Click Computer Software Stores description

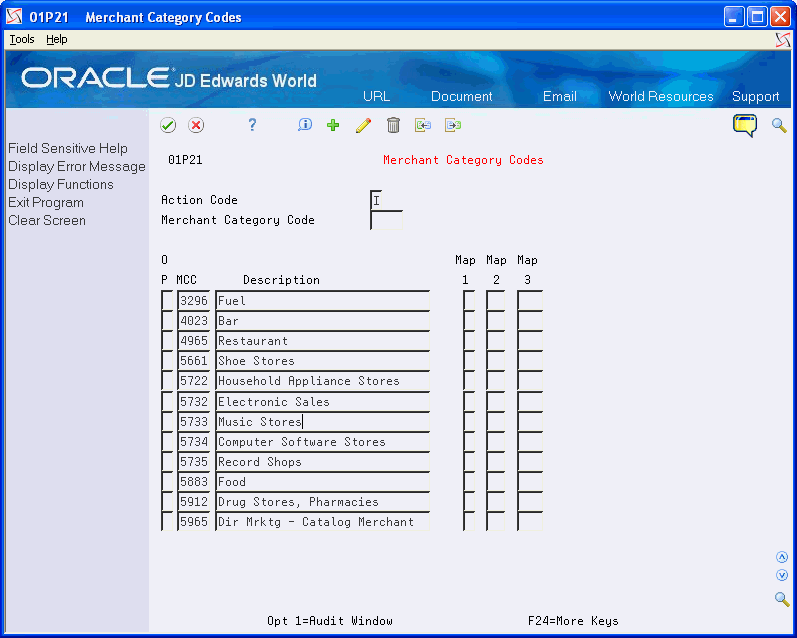pyautogui.click(x=323, y=442)
